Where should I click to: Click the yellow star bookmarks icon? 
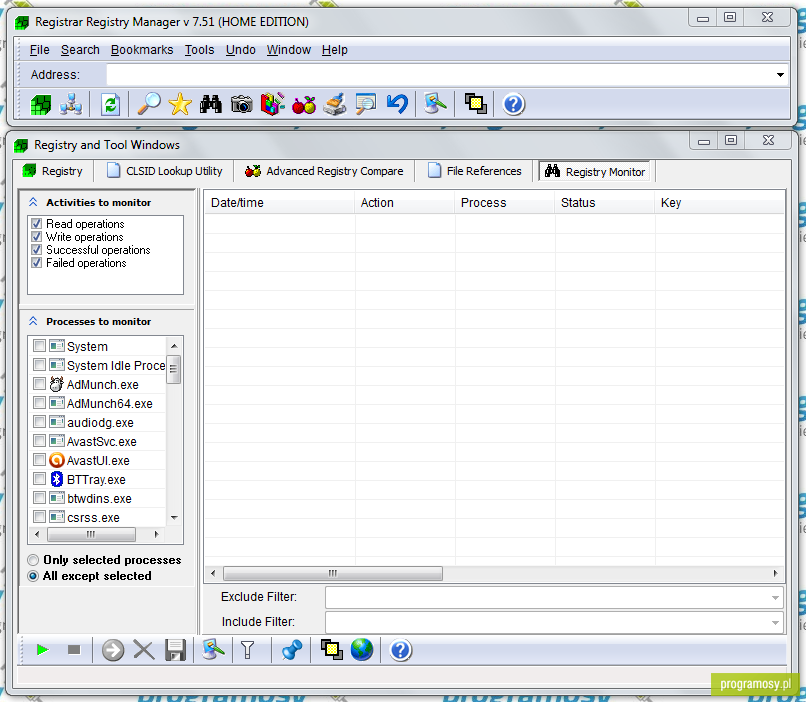click(180, 104)
